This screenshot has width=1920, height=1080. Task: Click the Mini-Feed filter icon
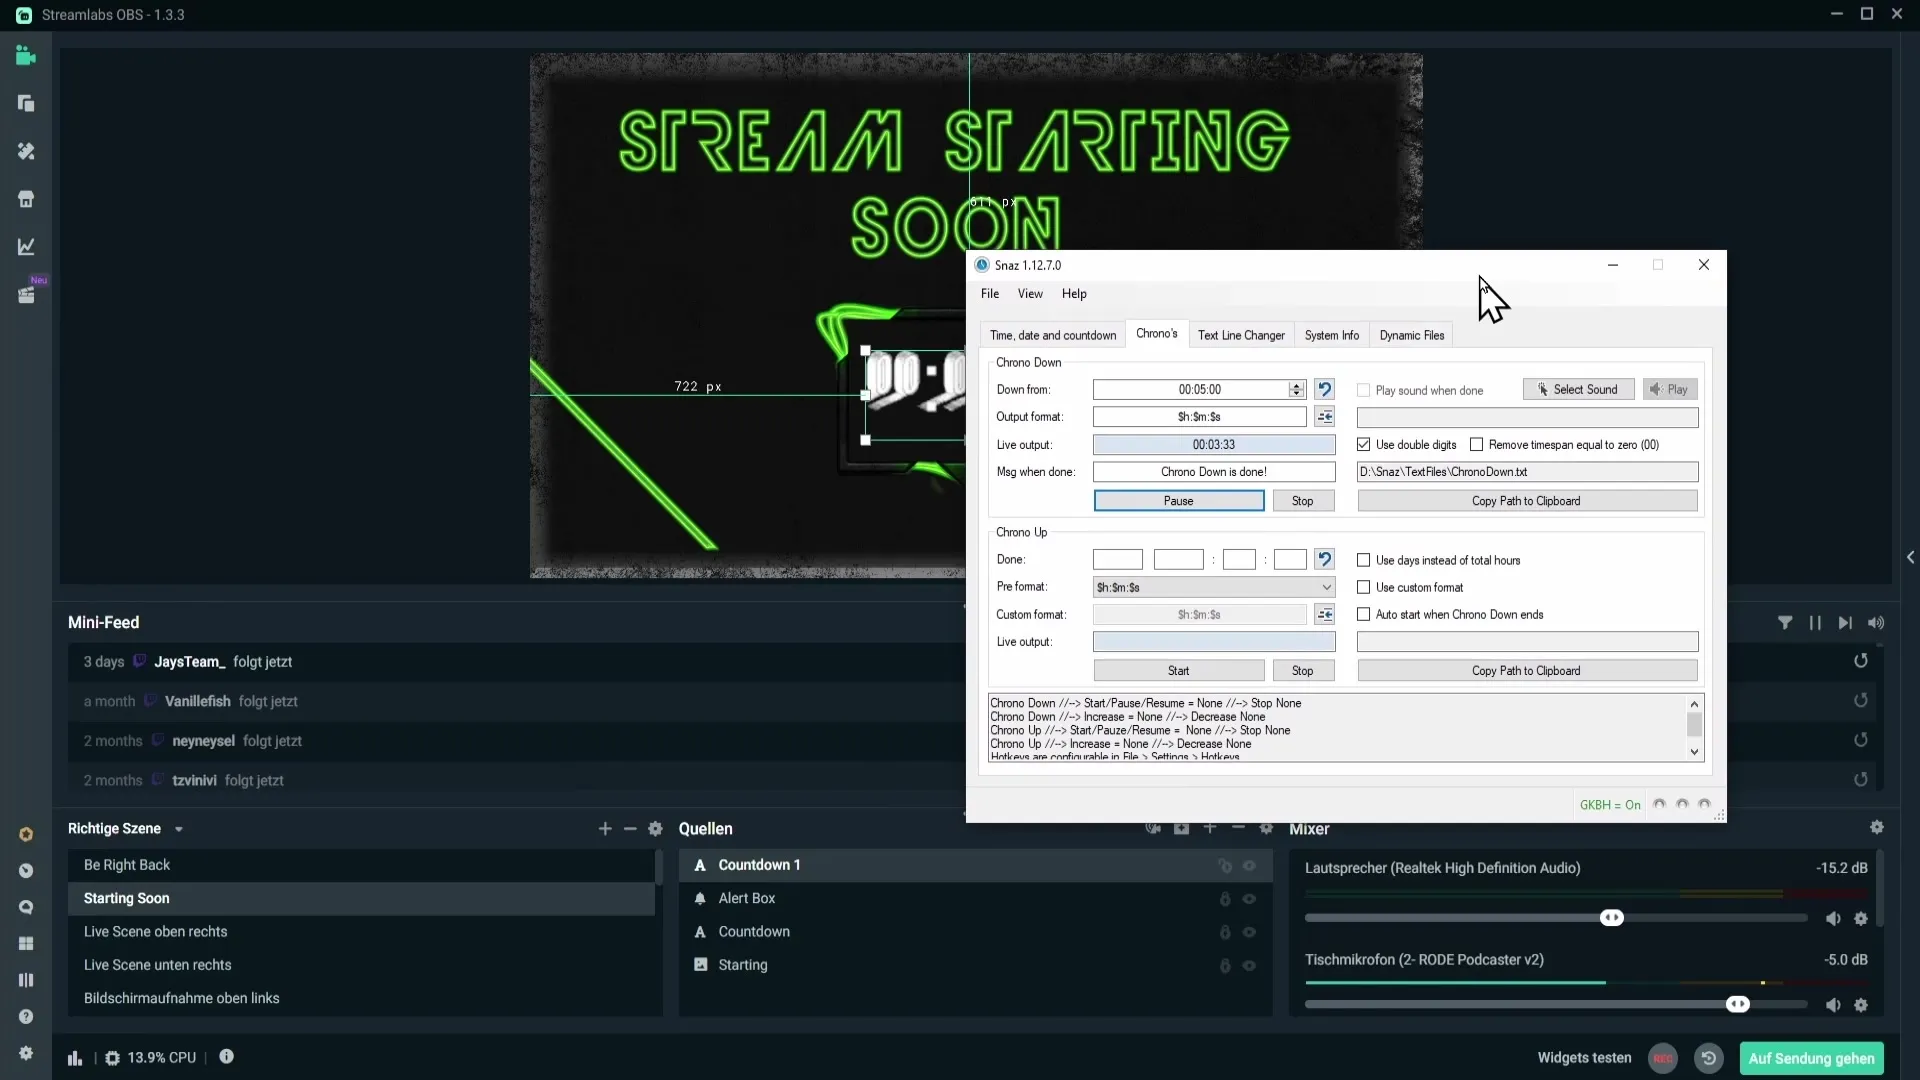[1785, 623]
